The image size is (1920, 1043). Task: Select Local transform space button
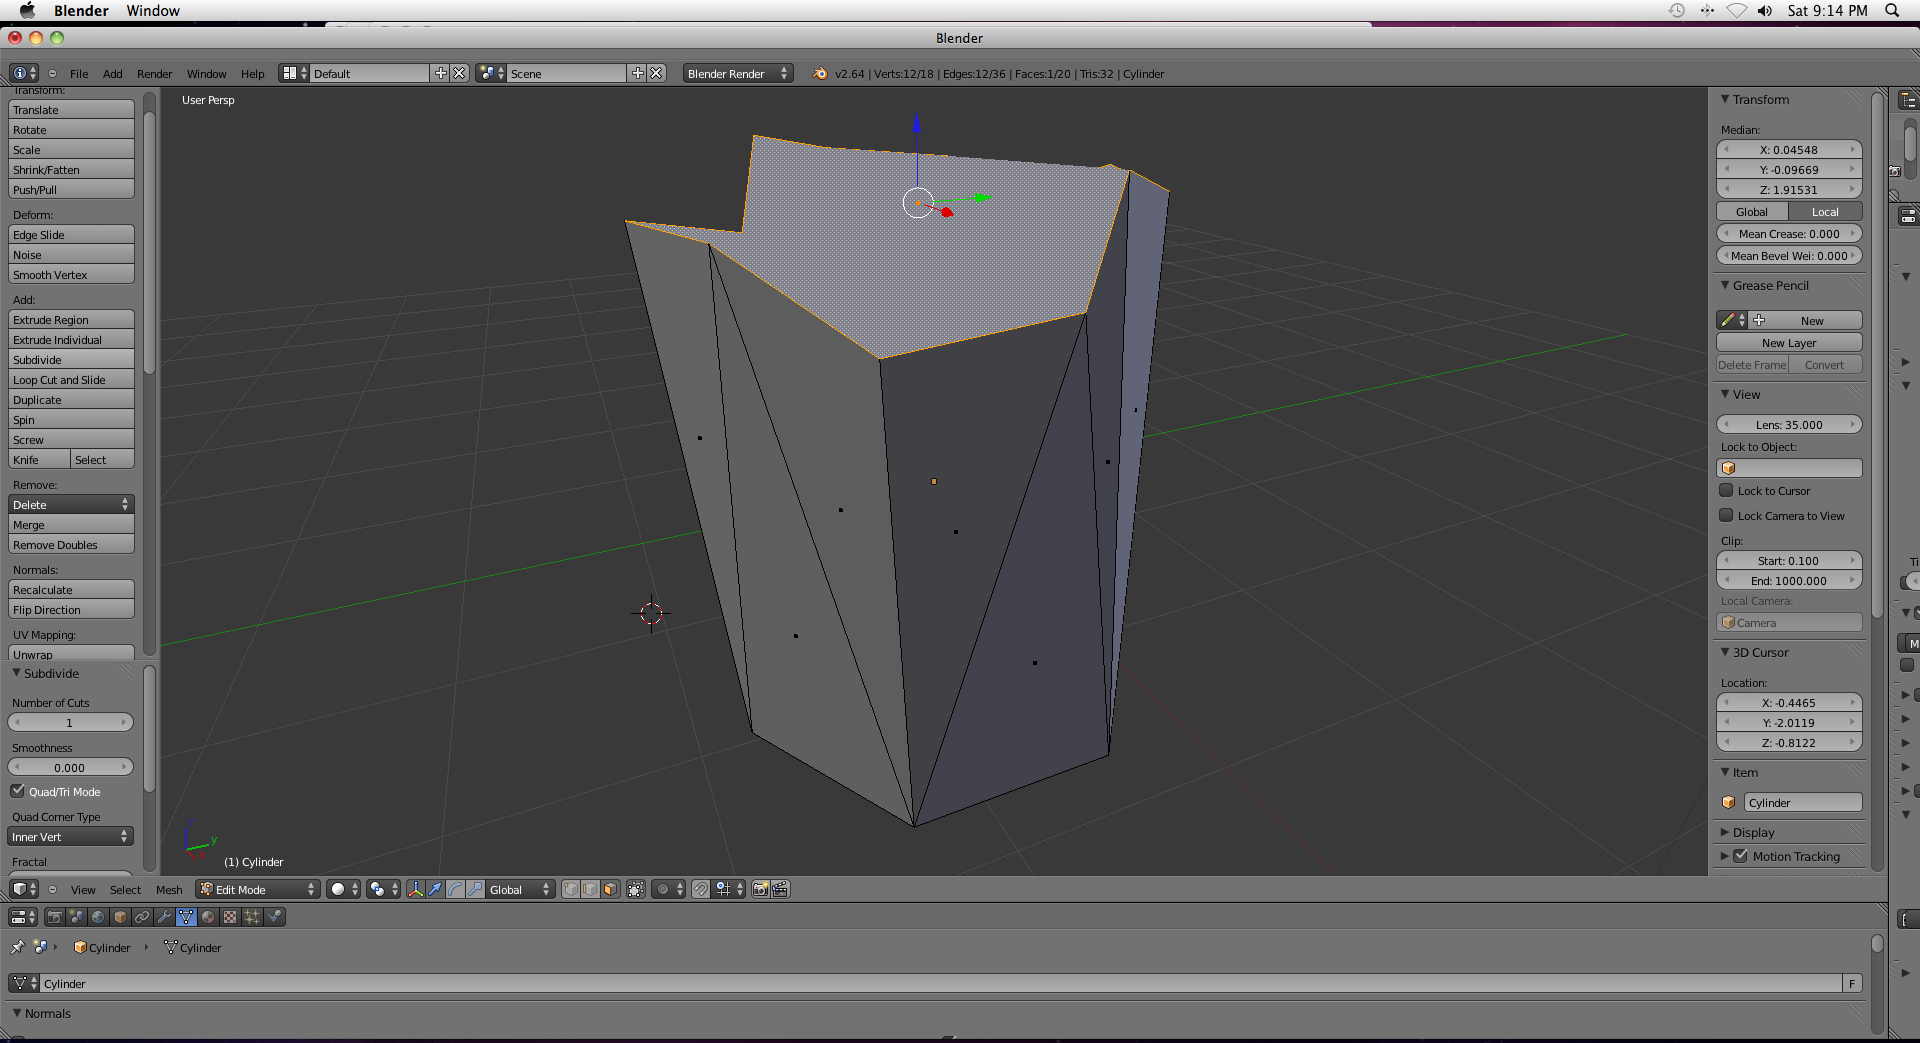pos(1825,212)
